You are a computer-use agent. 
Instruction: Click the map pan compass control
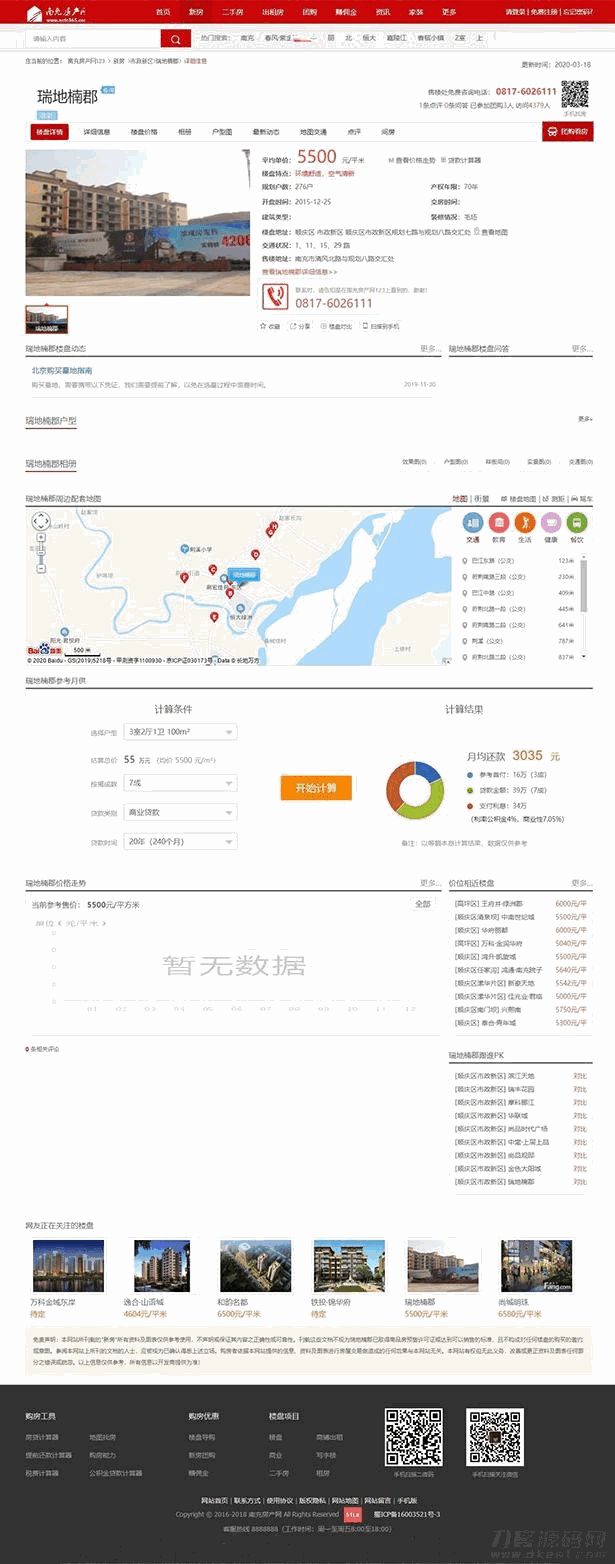coord(41,522)
